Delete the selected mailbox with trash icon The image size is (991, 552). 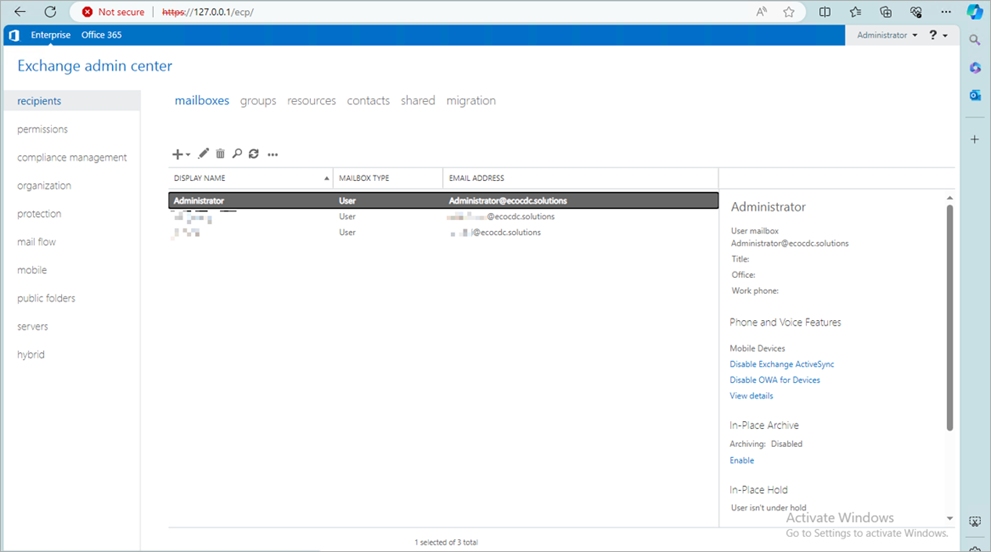point(221,154)
